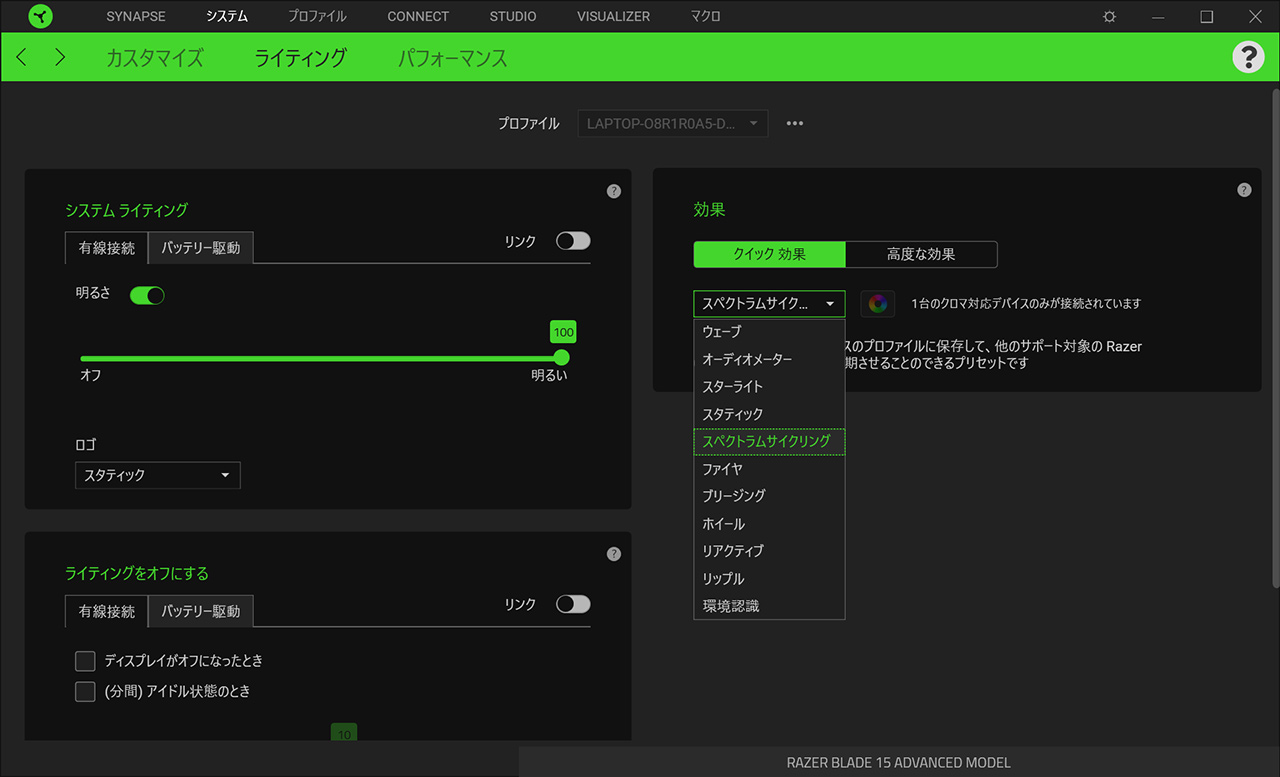Click the オフ slider start label
The image size is (1280, 777).
(x=90, y=376)
